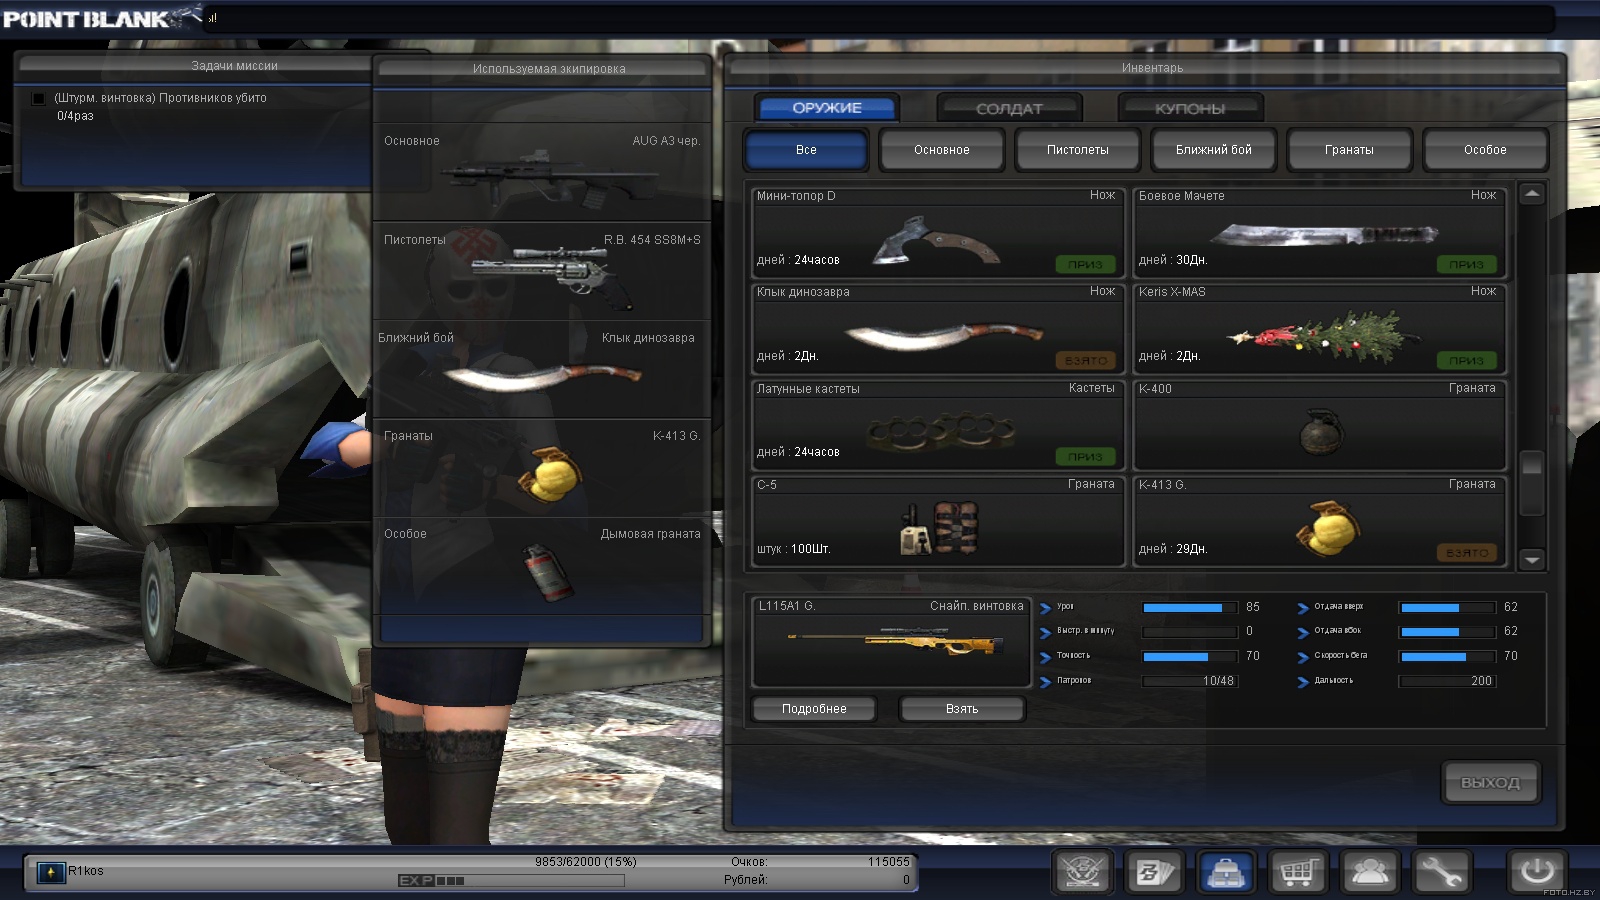Open the mission cards icon
This screenshot has height=900, width=1600.
(x=1154, y=872)
